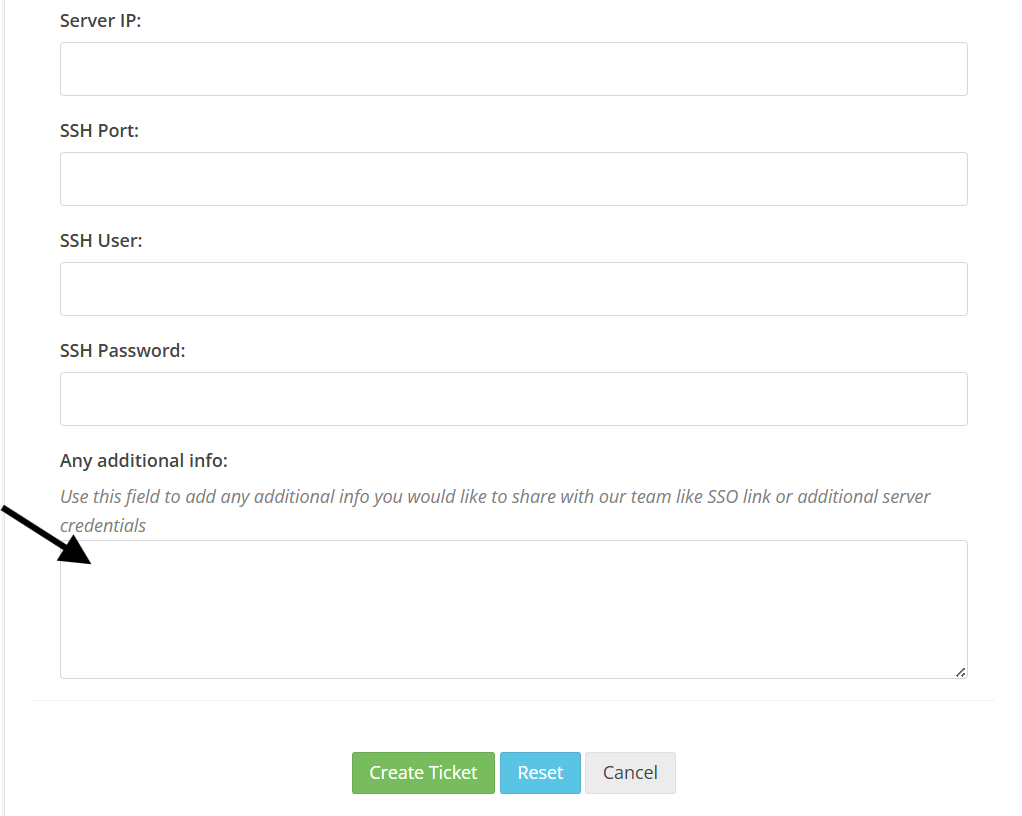Click the SSH User input field
This screenshot has height=816, width=1022.
pos(513,288)
